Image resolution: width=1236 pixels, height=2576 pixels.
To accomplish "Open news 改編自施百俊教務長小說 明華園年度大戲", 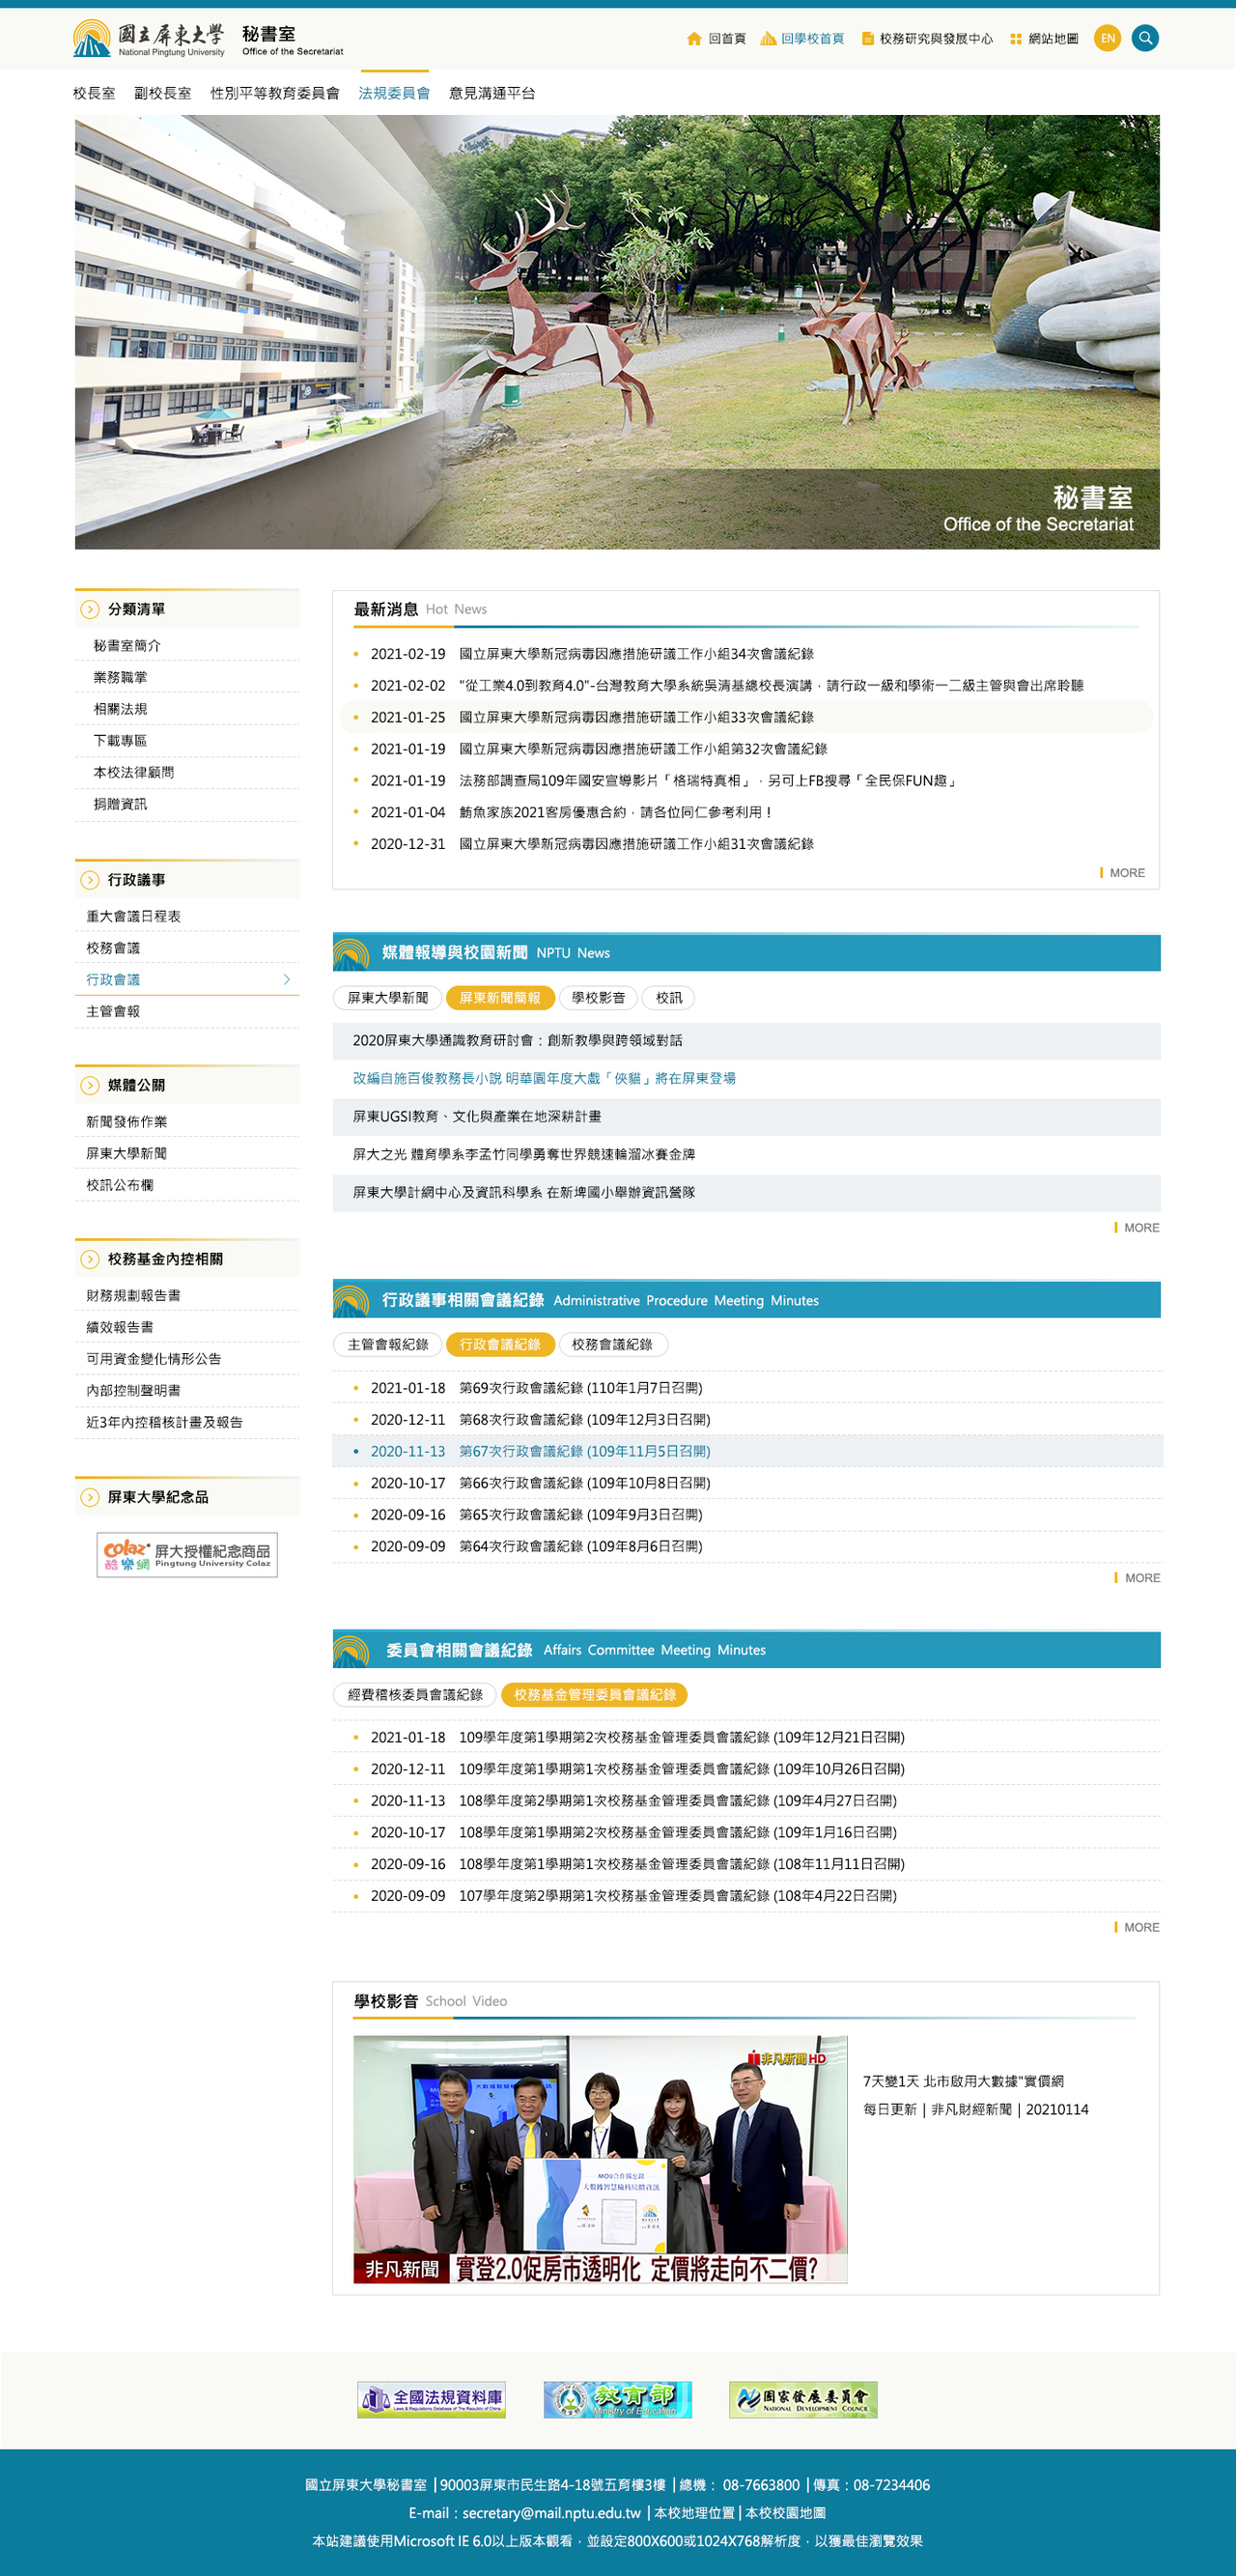I will (544, 1079).
